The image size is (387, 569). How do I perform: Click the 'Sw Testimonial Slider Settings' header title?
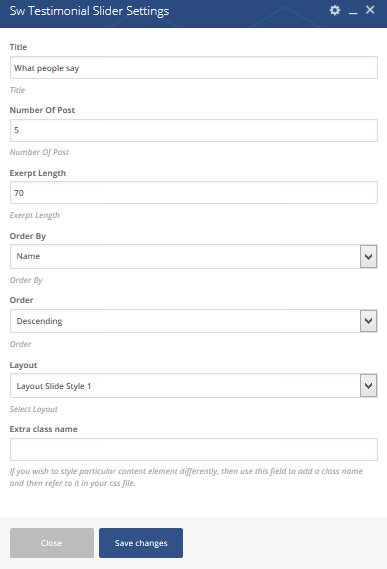point(89,11)
